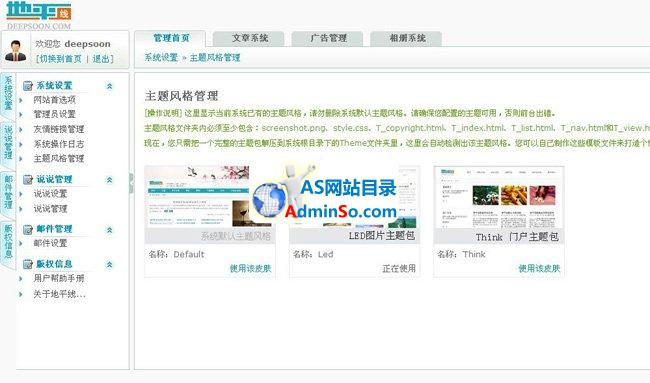Collapse the 说说管理 section with its chevron
The image size is (650, 383).
pyautogui.click(x=109, y=180)
